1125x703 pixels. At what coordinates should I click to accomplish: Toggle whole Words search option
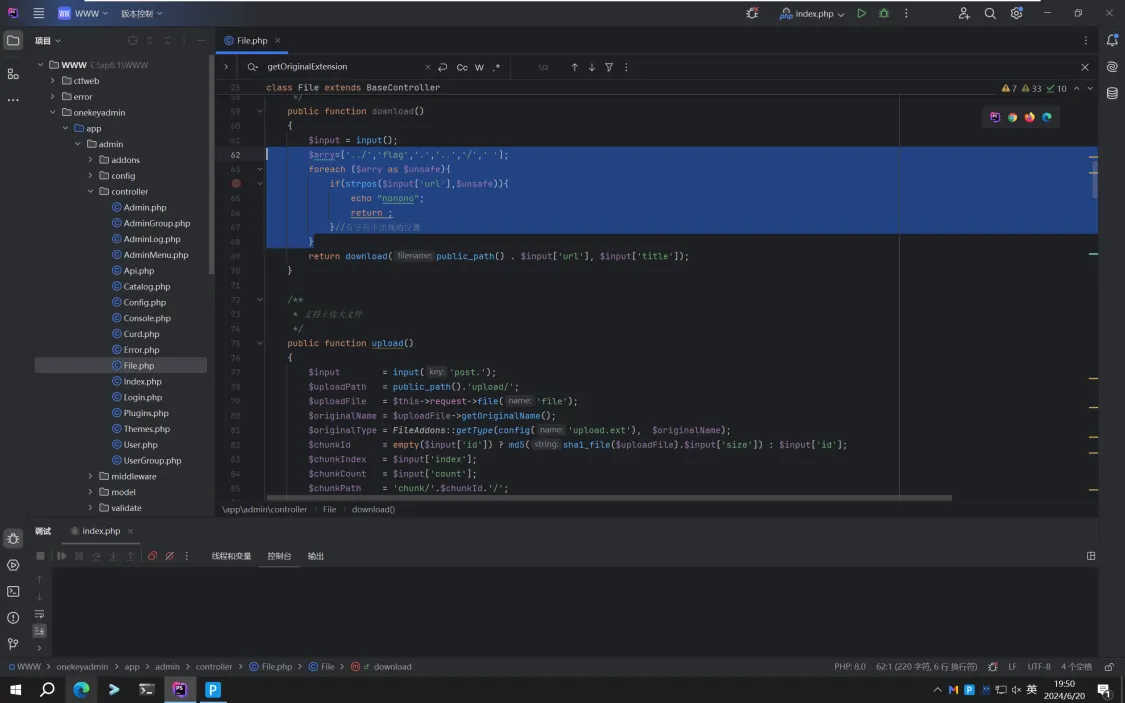(479, 67)
